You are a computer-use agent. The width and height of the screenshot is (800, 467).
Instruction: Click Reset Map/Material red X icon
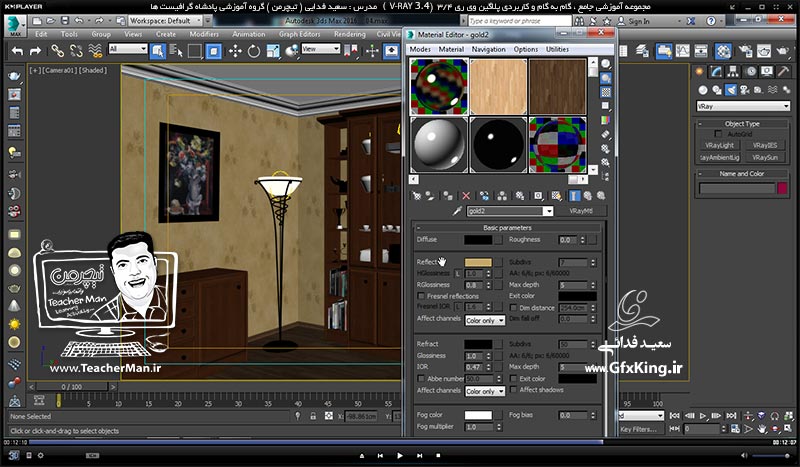(466, 196)
